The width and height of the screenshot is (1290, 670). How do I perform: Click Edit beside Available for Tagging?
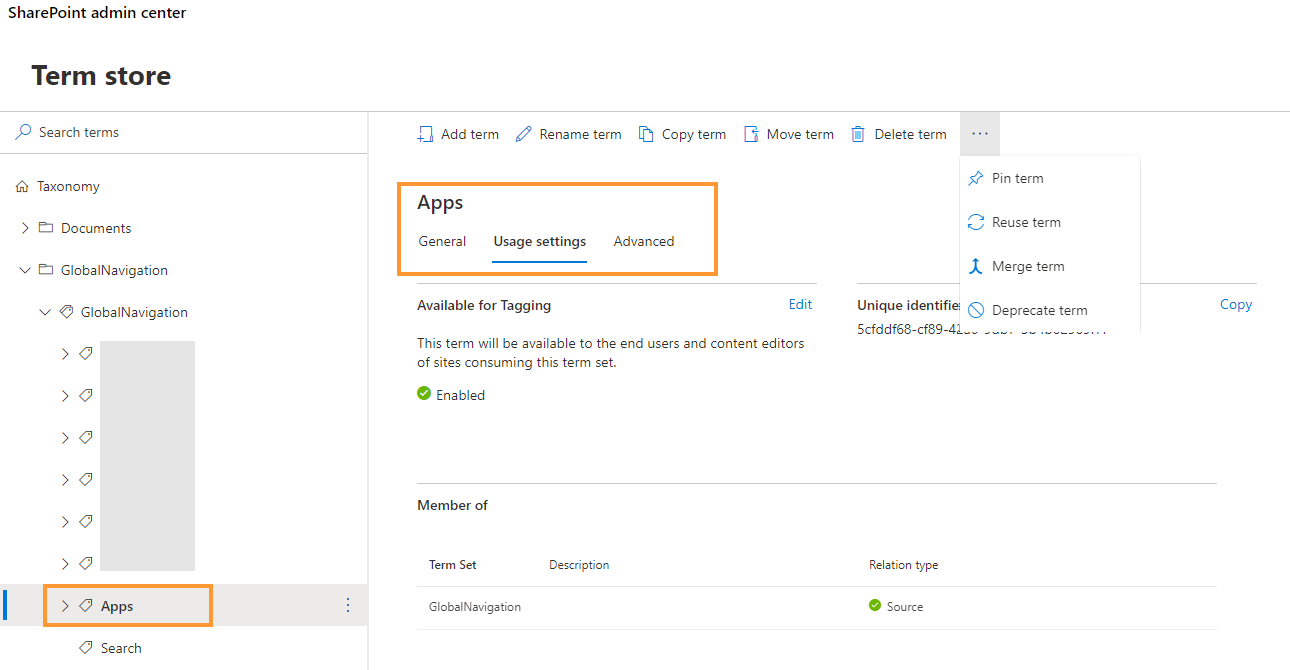(x=800, y=304)
